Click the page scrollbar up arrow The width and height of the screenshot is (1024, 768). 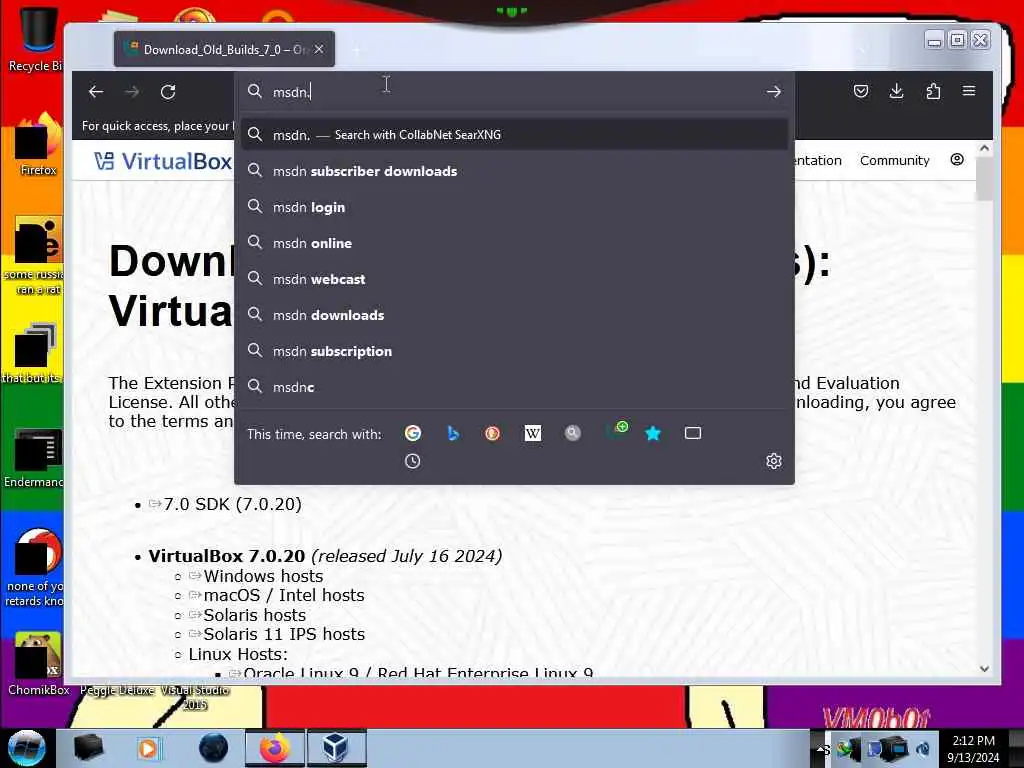(984, 149)
